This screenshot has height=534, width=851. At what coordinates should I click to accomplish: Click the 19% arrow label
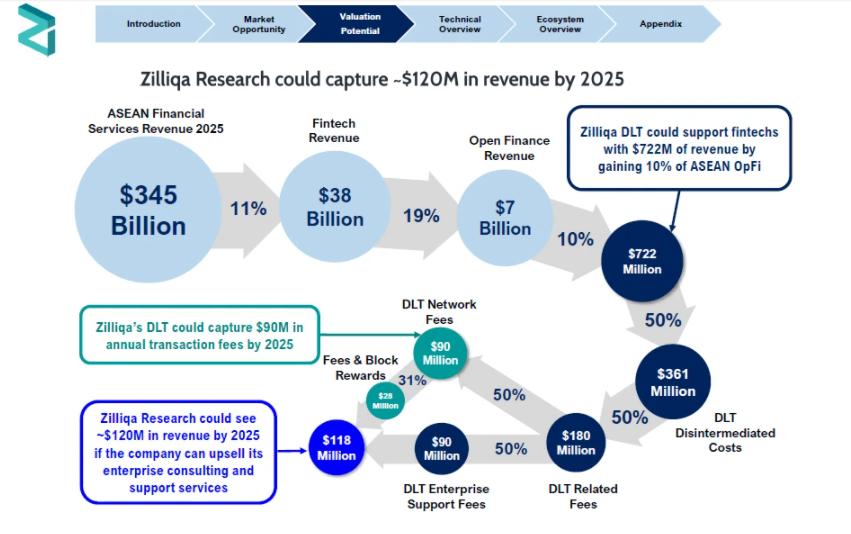[421, 216]
